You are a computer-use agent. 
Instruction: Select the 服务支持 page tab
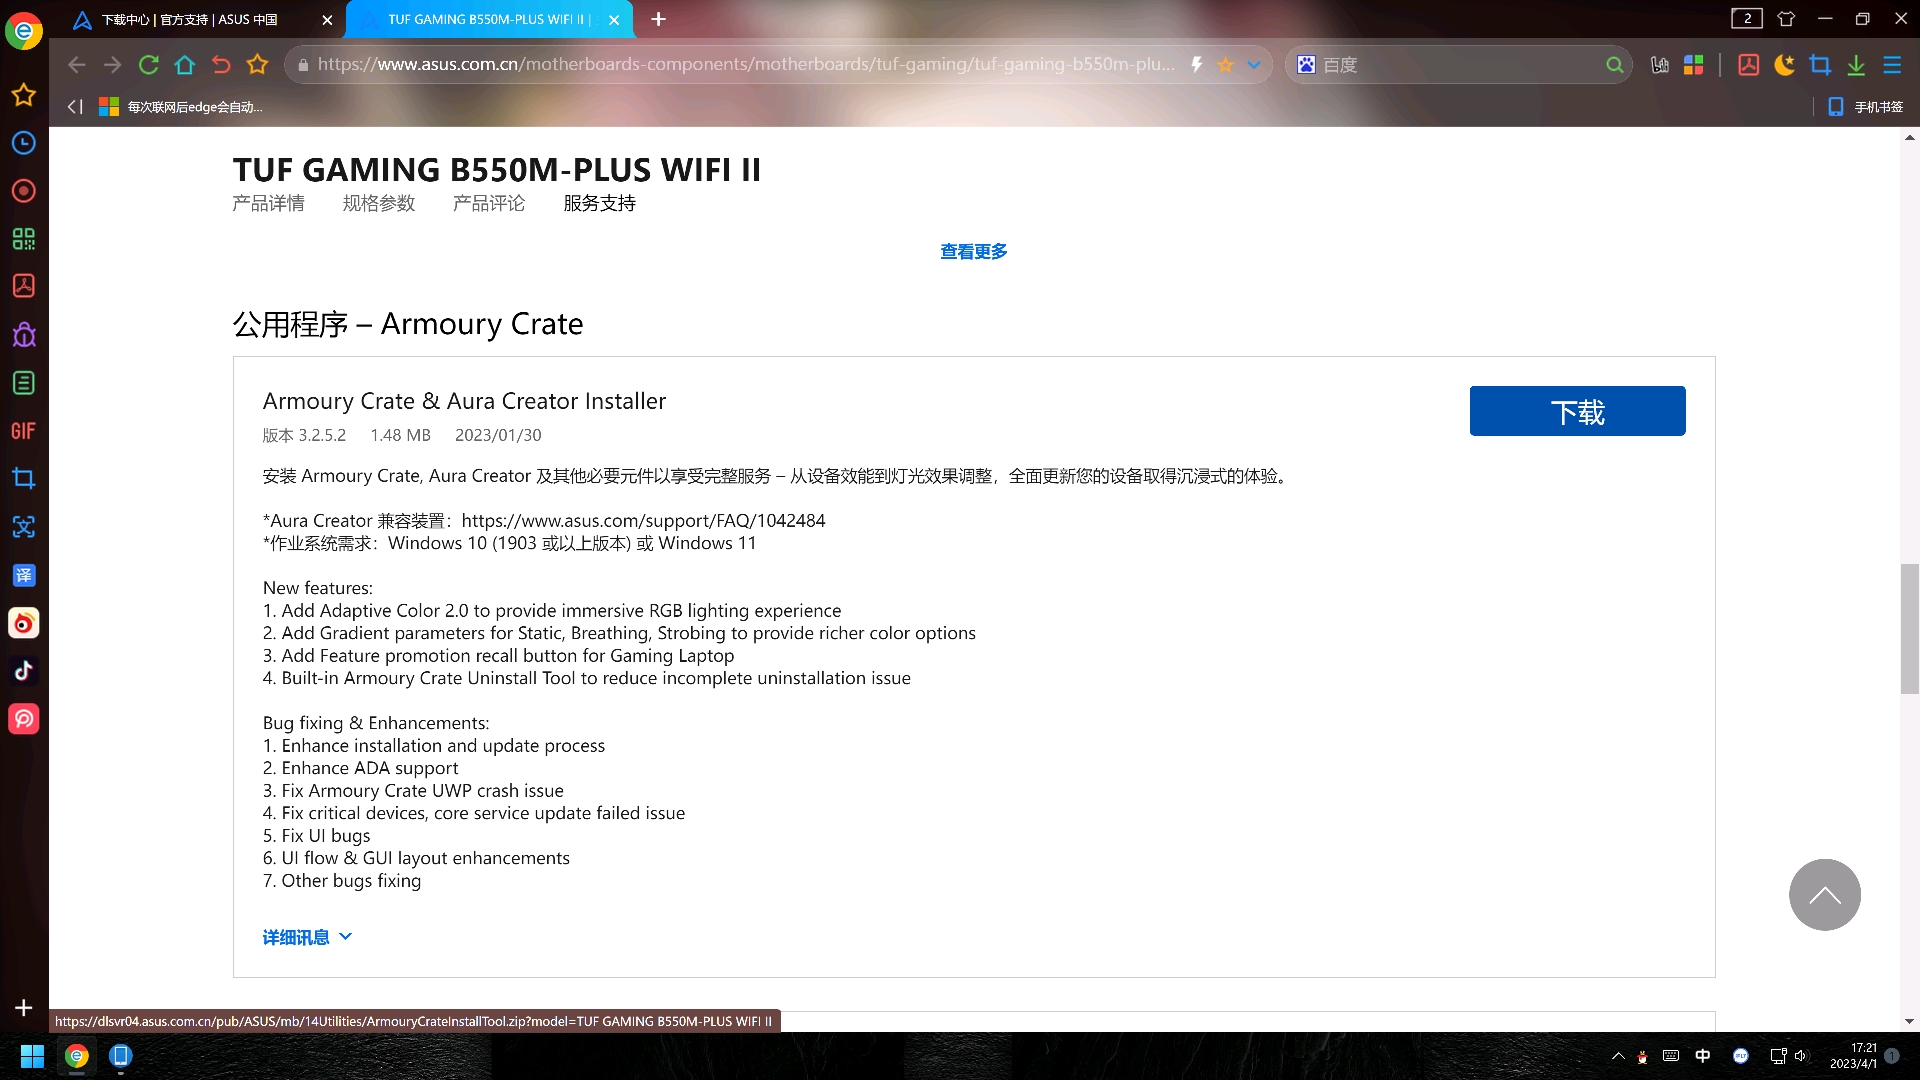(x=599, y=203)
